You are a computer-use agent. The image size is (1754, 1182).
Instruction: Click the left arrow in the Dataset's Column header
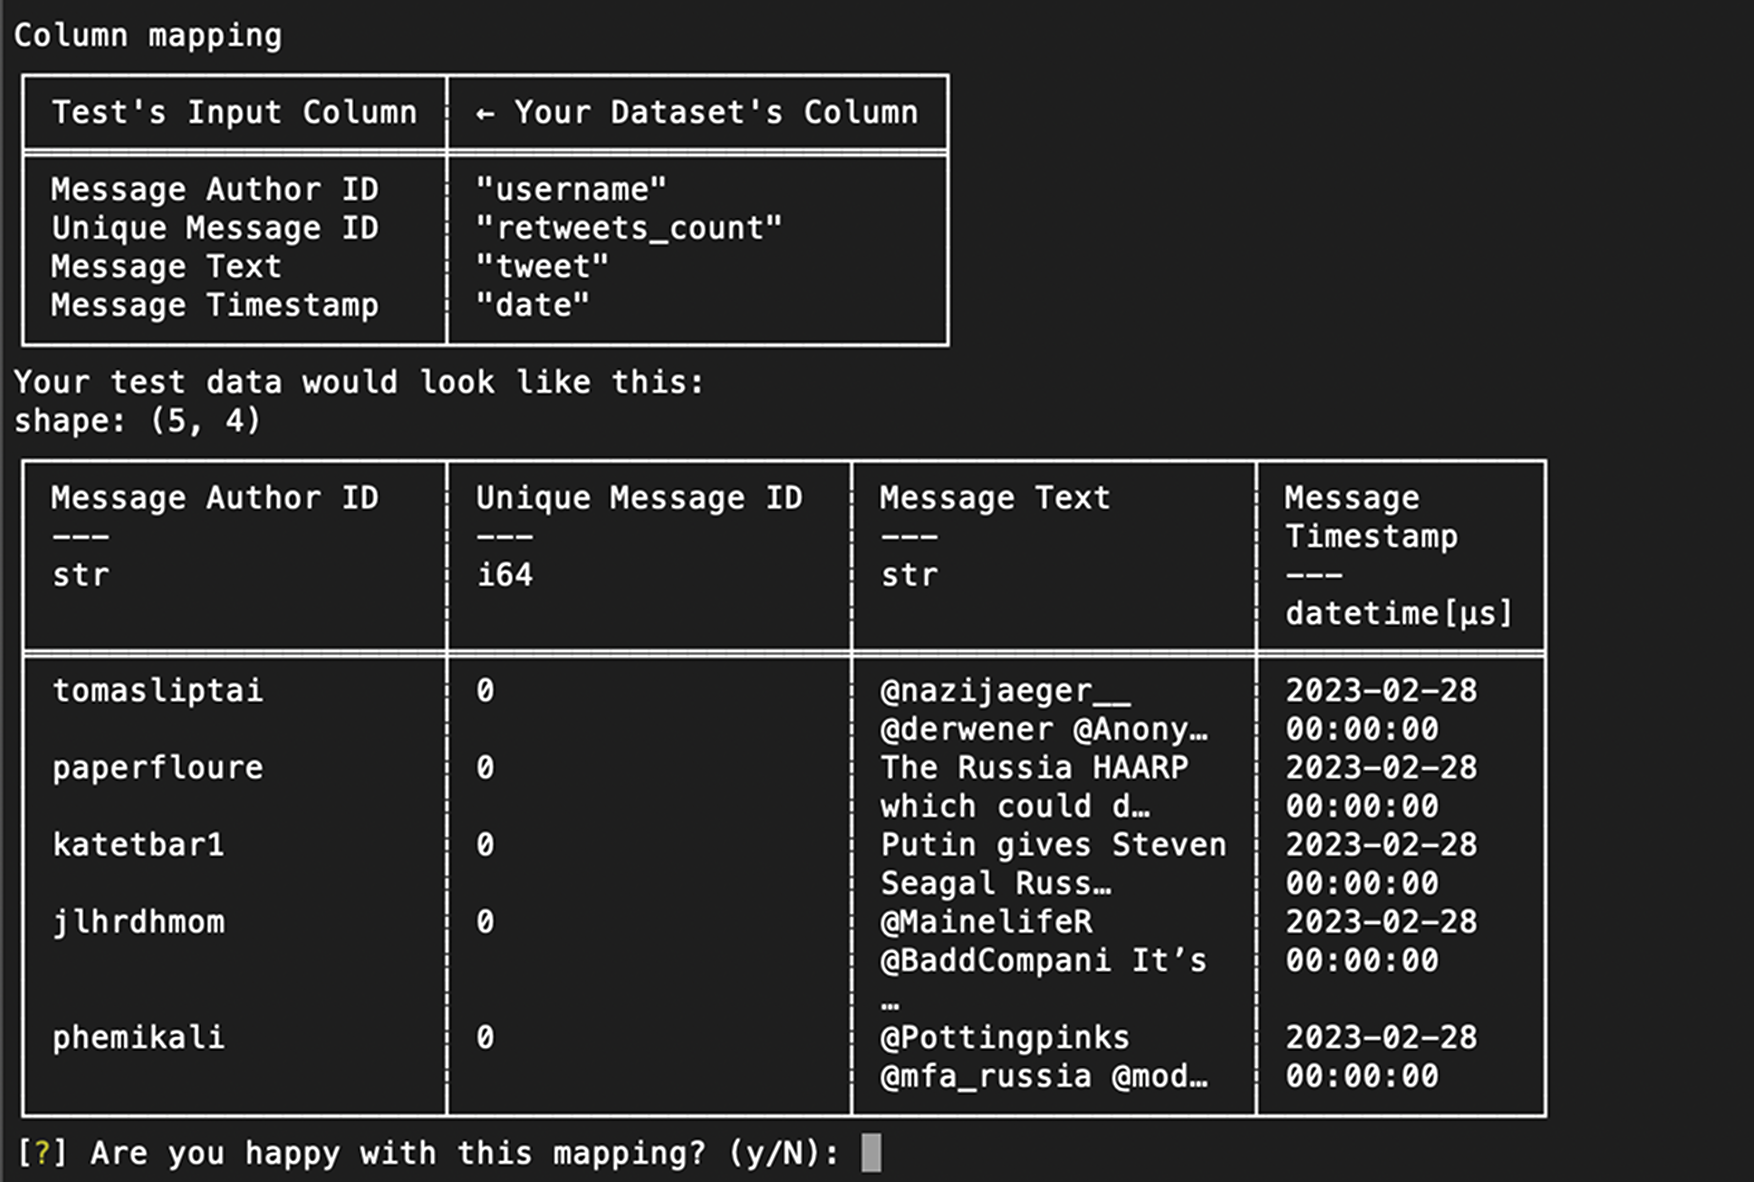[485, 114]
